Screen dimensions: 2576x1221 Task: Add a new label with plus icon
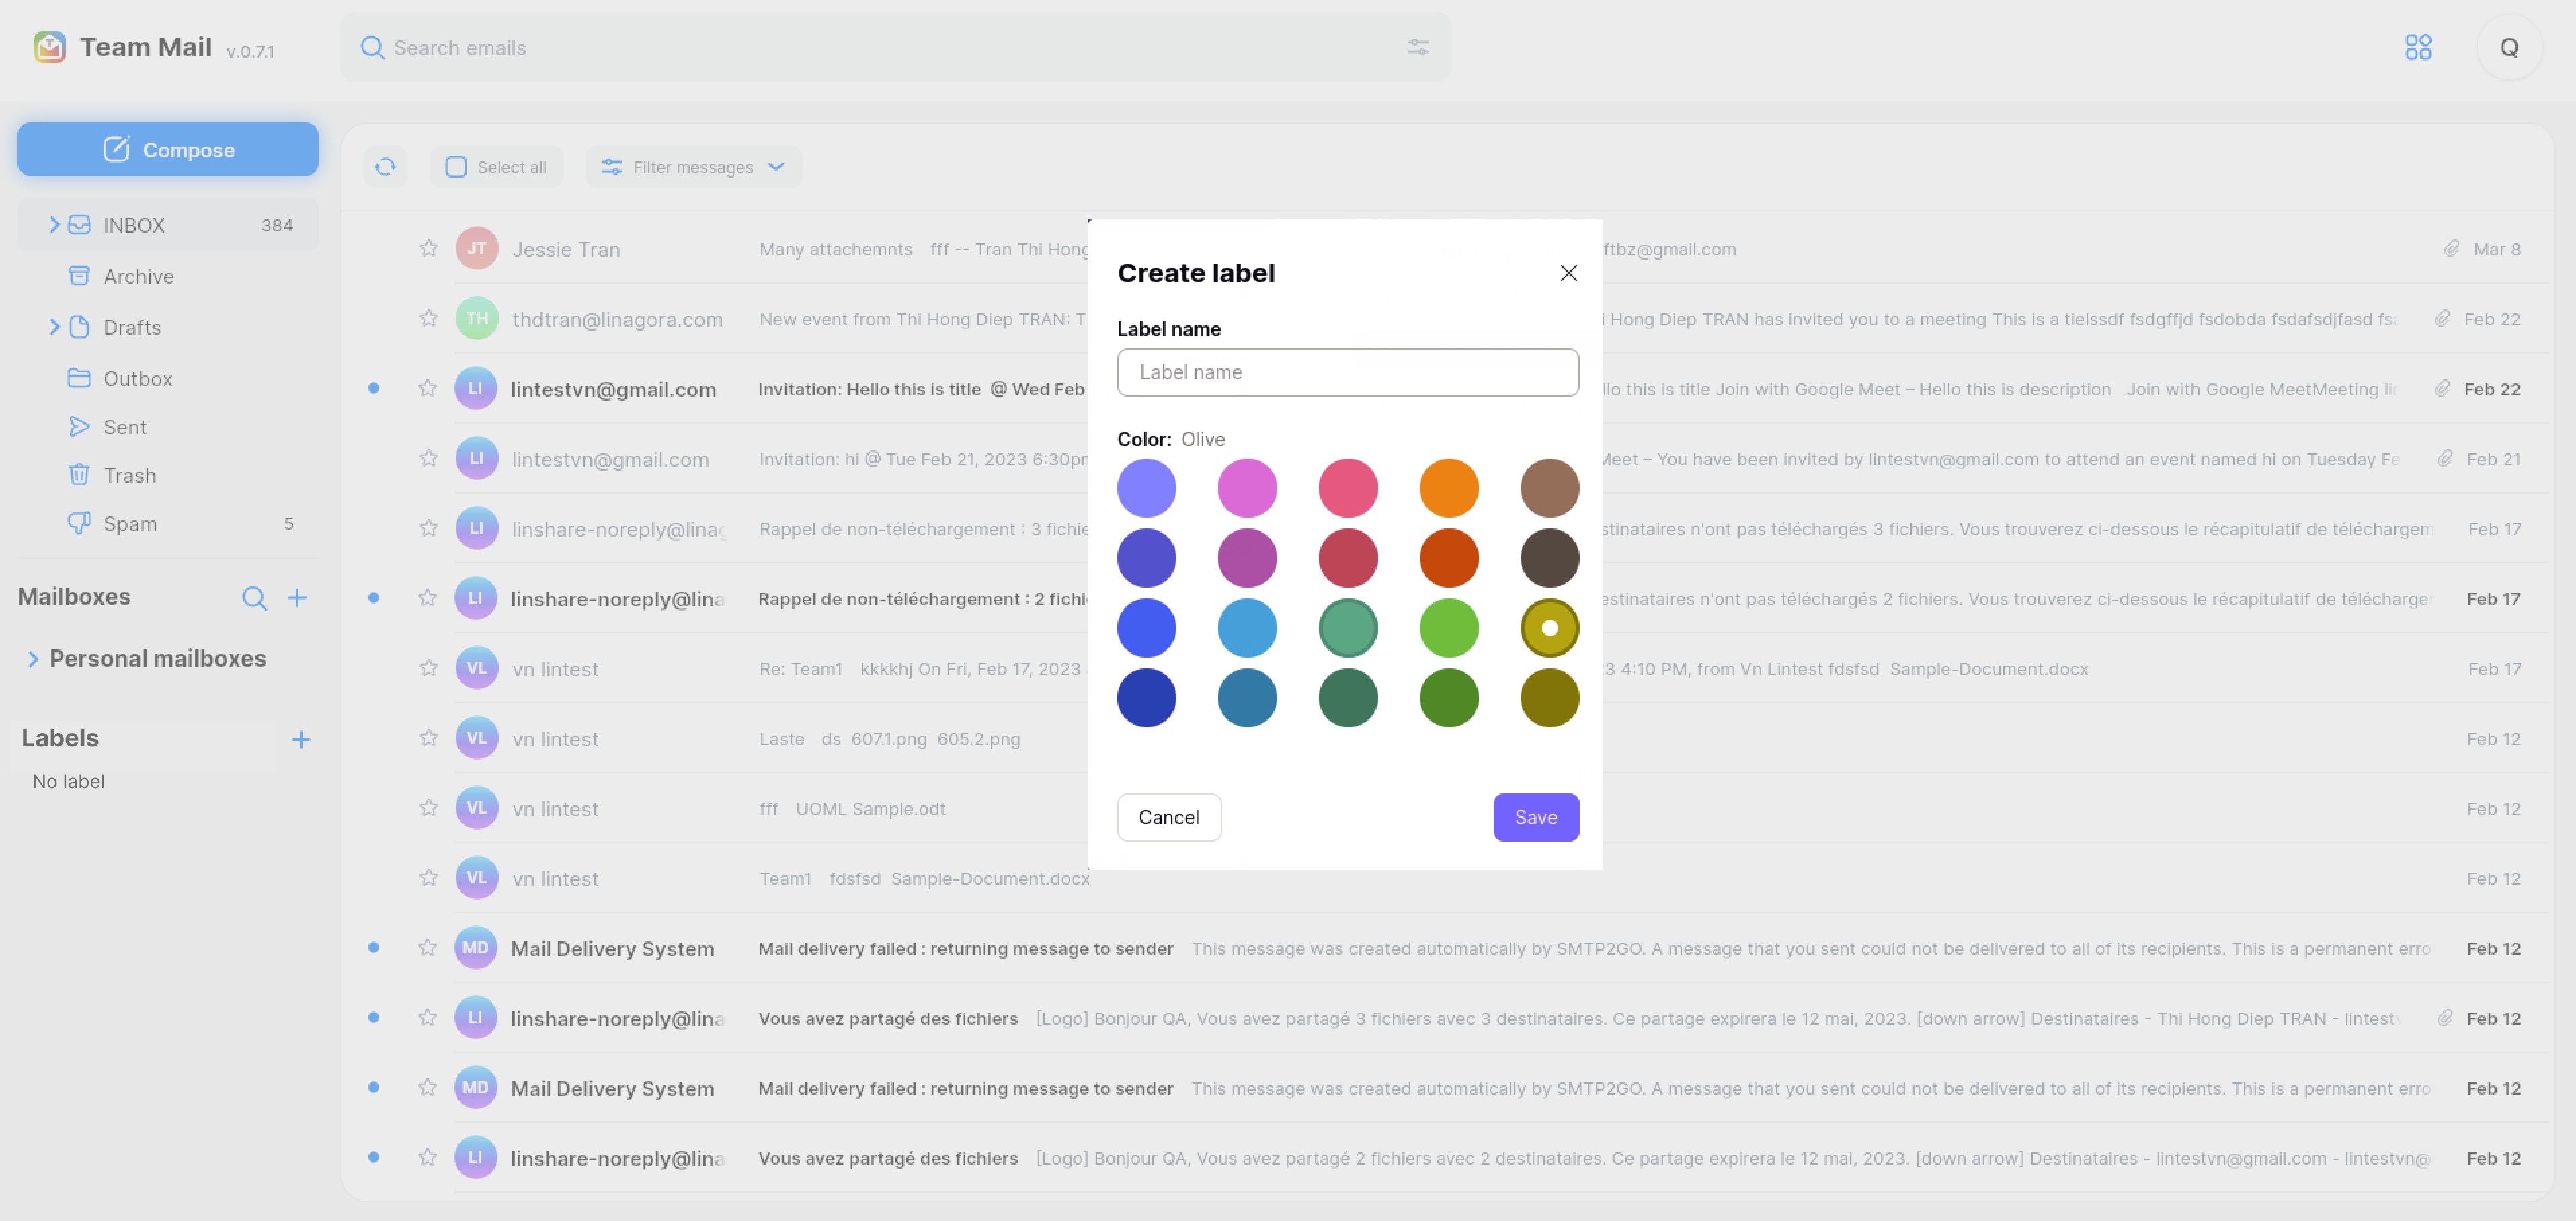(x=301, y=740)
